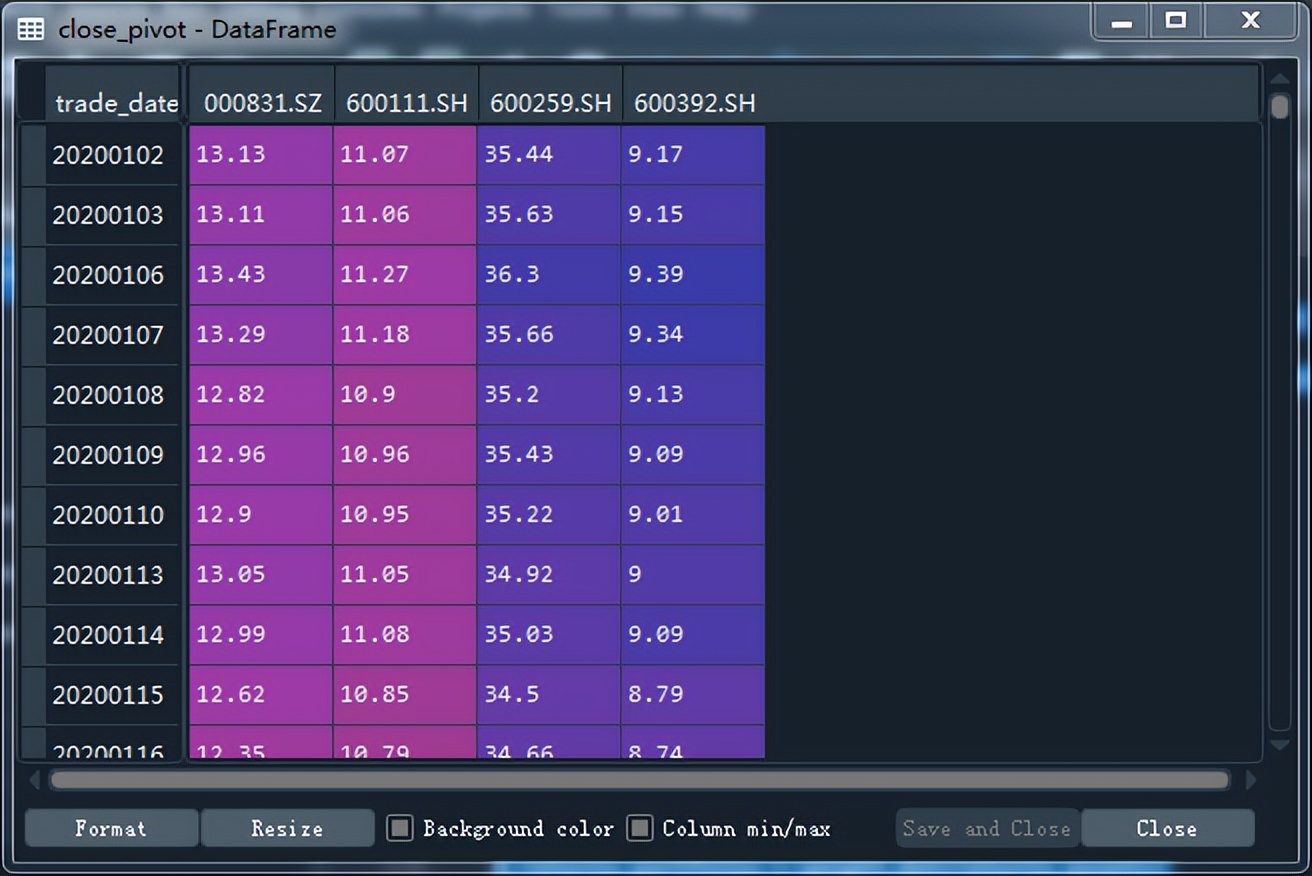
Task: Click cell 12.99 in row 20200114
Action: click(261, 635)
